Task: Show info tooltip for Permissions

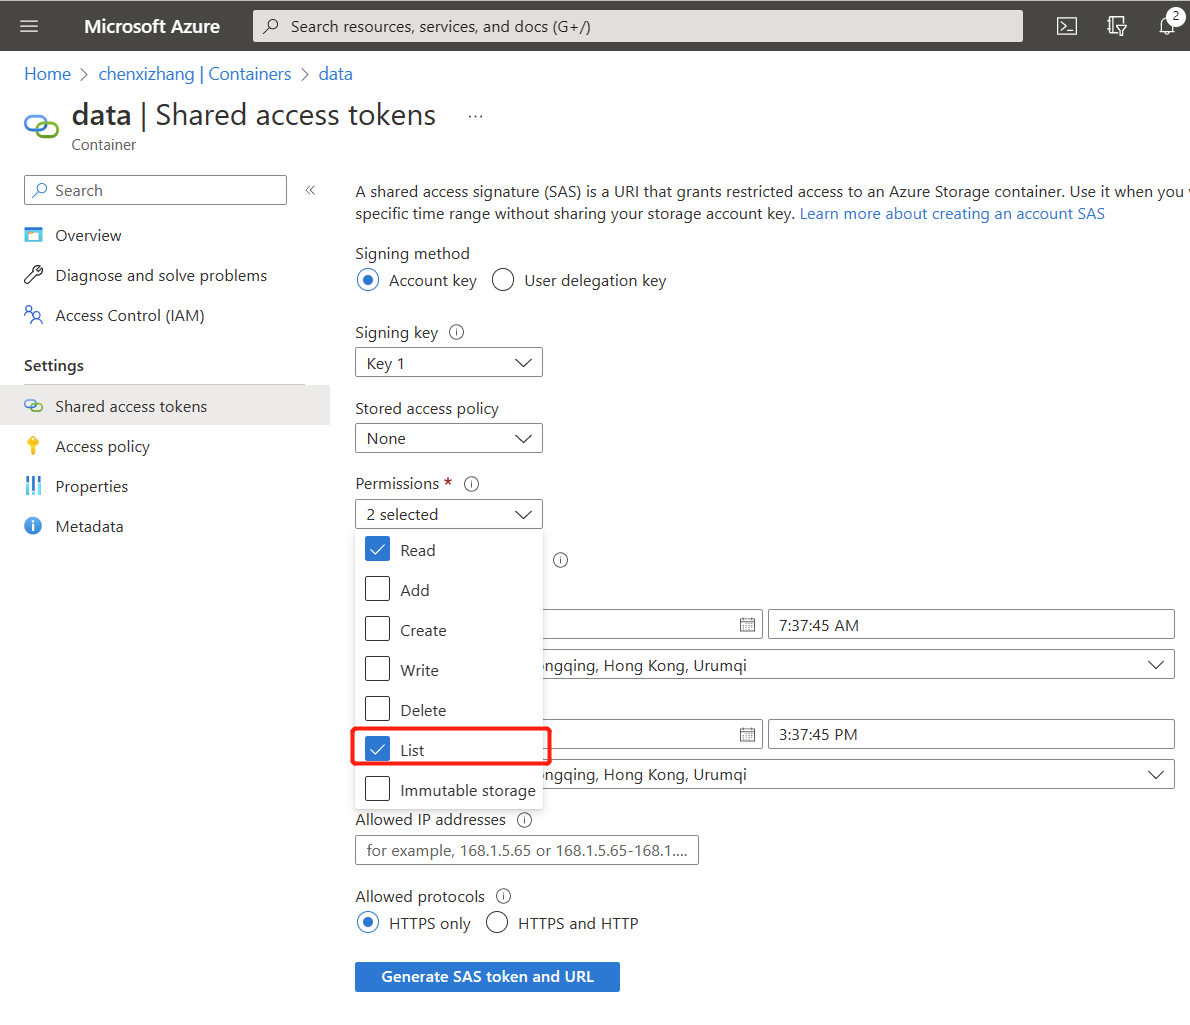Action: 471,484
